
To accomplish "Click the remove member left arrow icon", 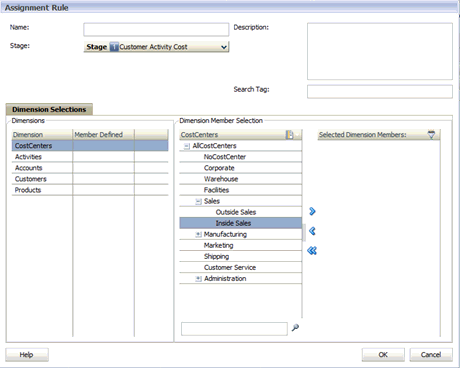I will click(x=312, y=231).
